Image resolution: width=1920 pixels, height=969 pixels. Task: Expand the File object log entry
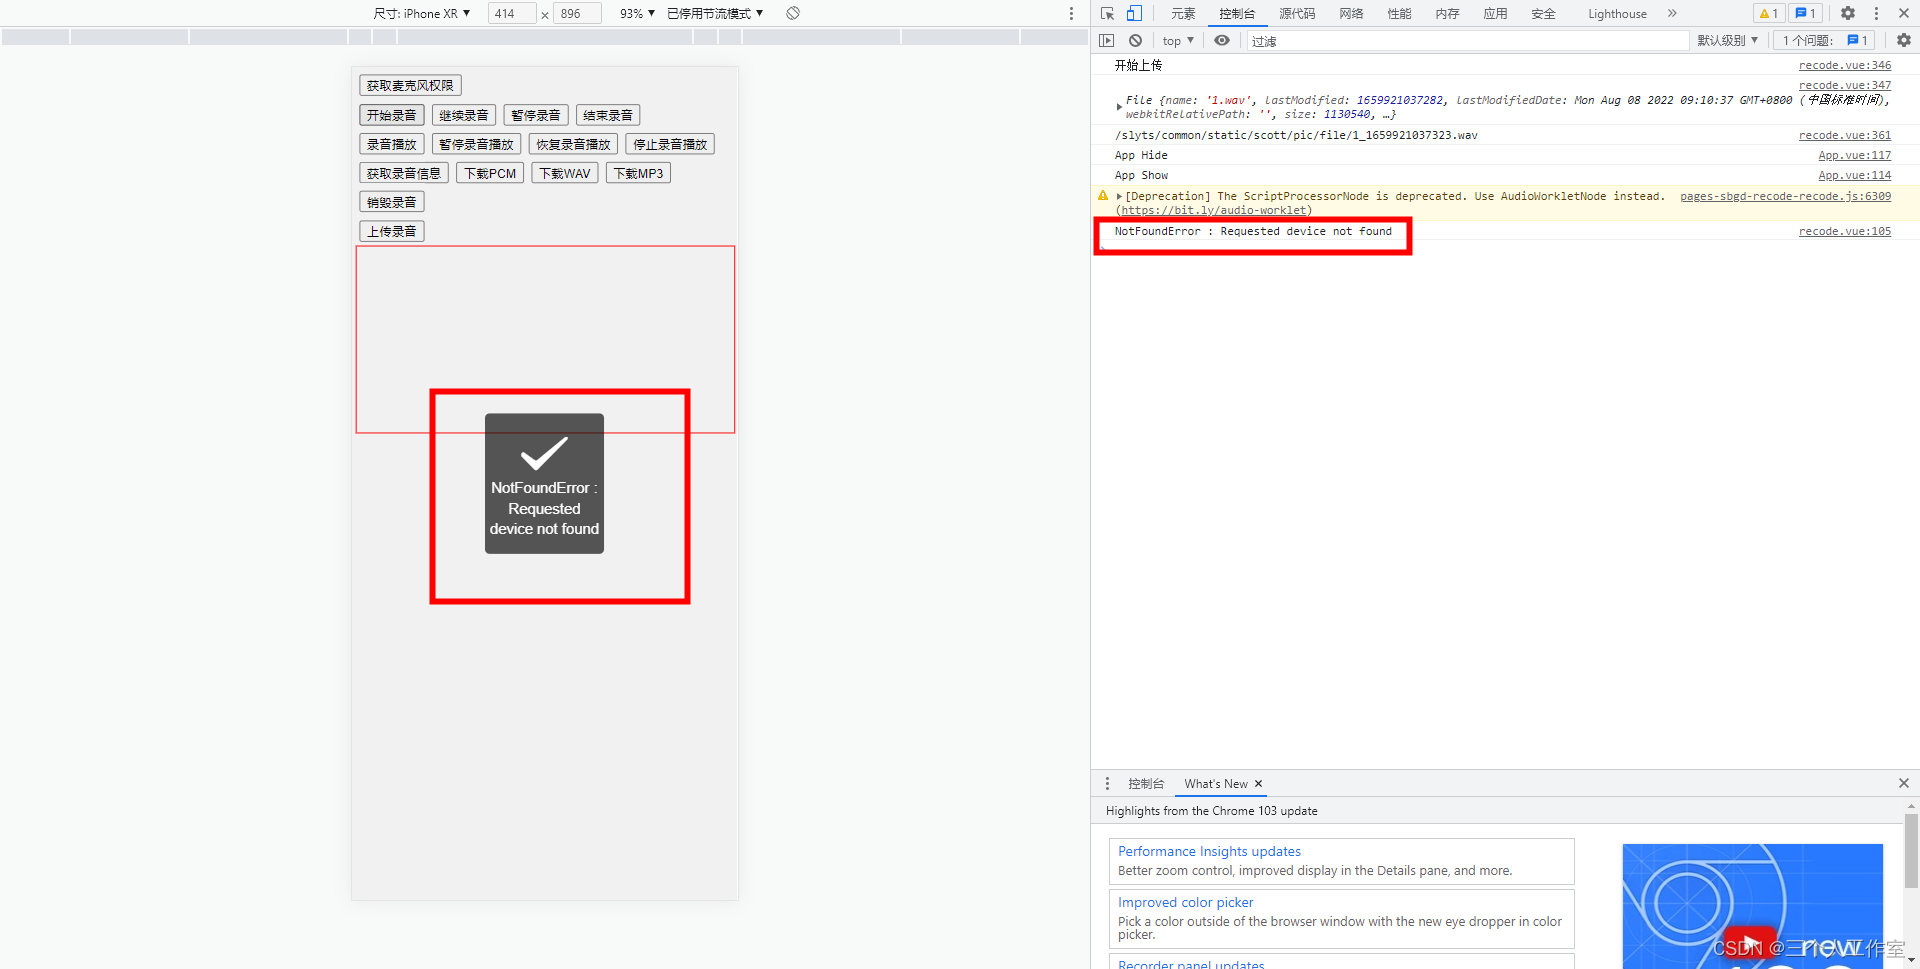(1119, 106)
